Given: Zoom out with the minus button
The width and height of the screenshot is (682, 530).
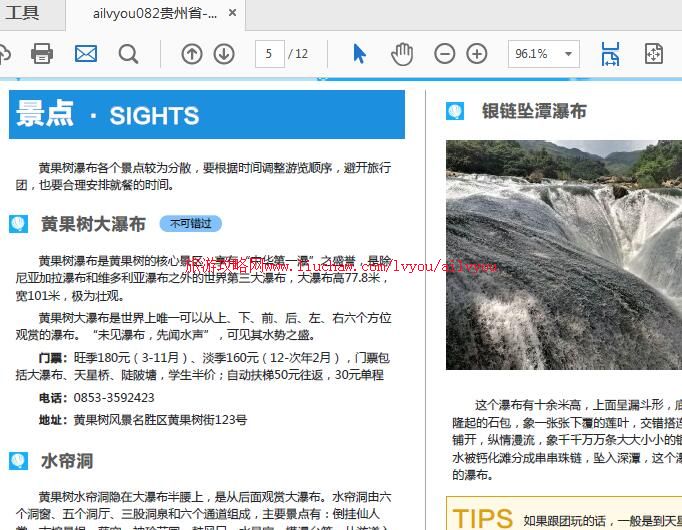Looking at the screenshot, I should (x=445, y=54).
